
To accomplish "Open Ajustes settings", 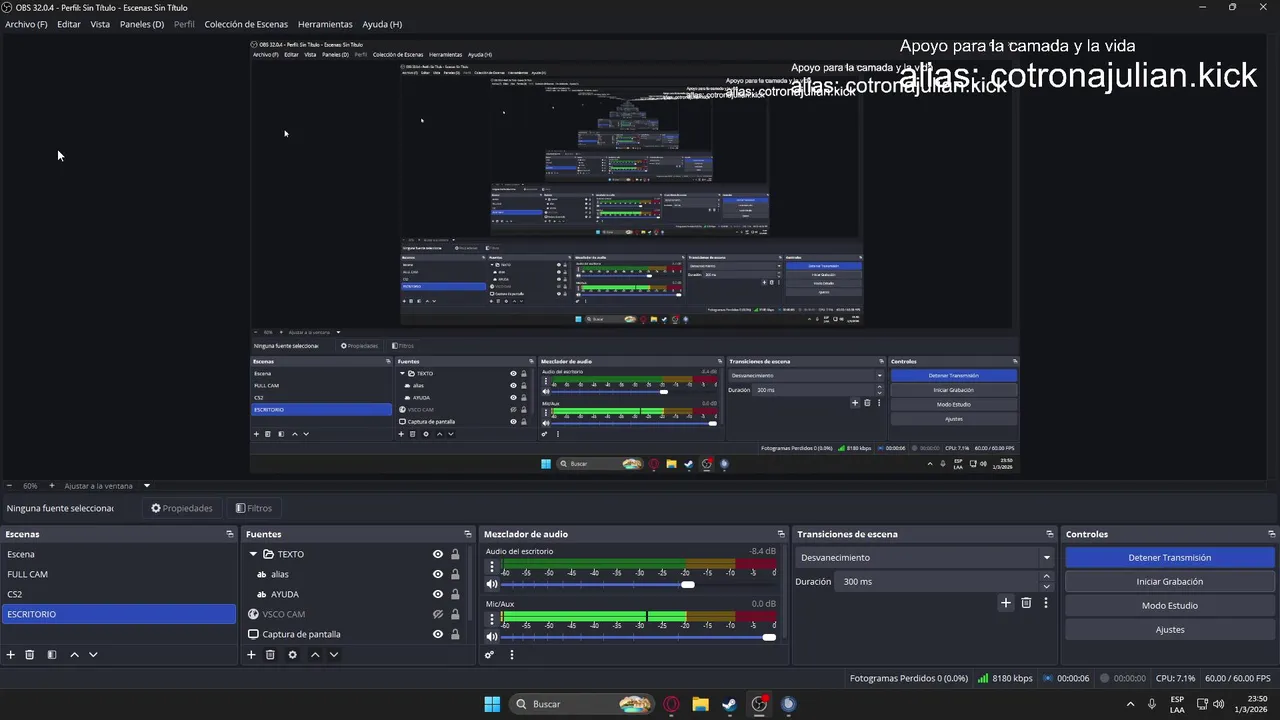I will [x=1170, y=630].
